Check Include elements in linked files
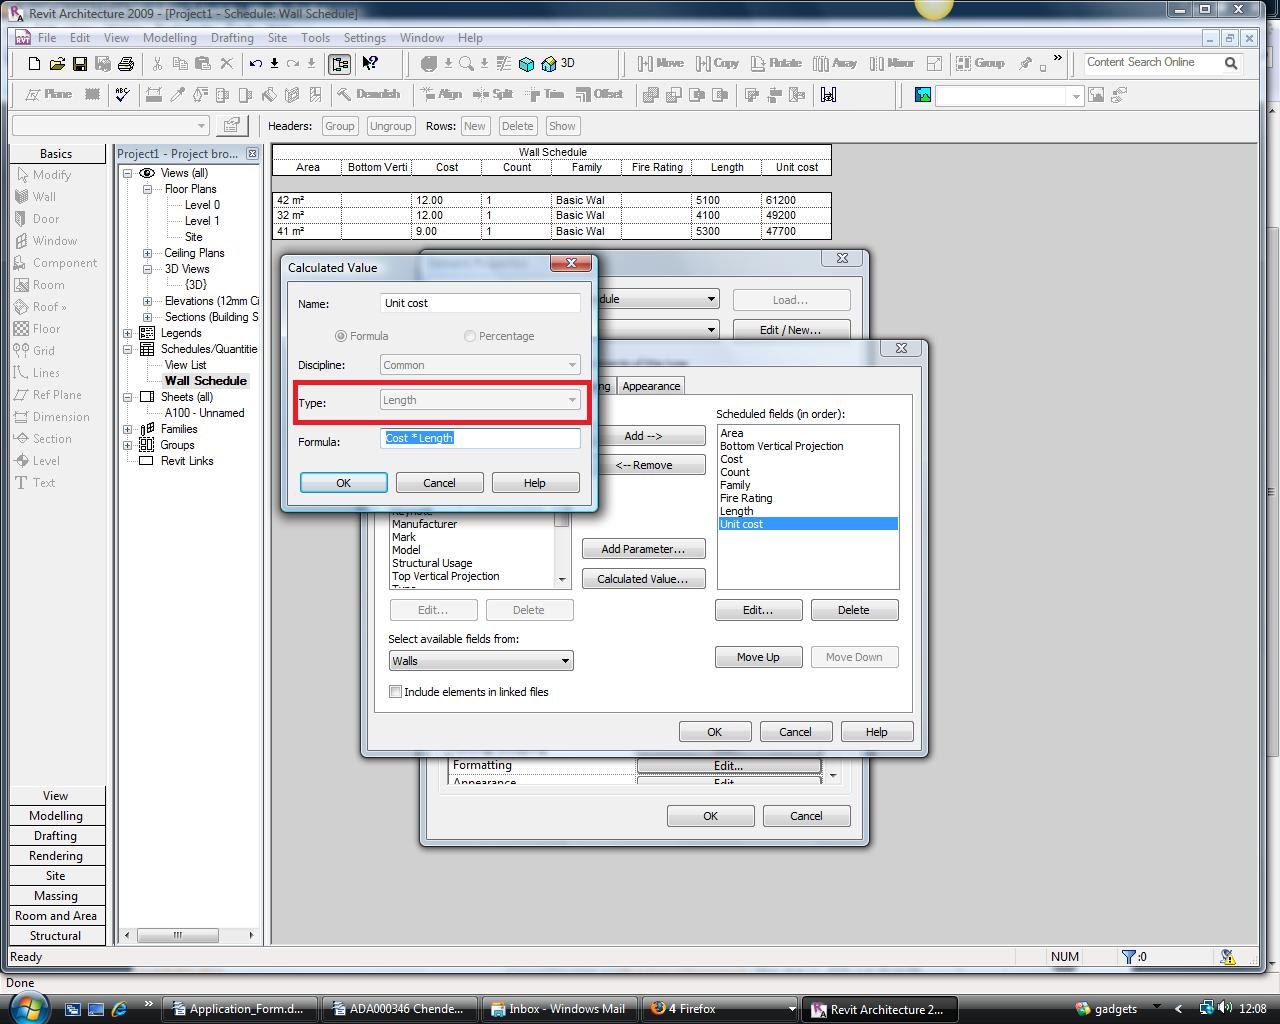This screenshot has height=1024, width=1280. (x=396, y=692)
